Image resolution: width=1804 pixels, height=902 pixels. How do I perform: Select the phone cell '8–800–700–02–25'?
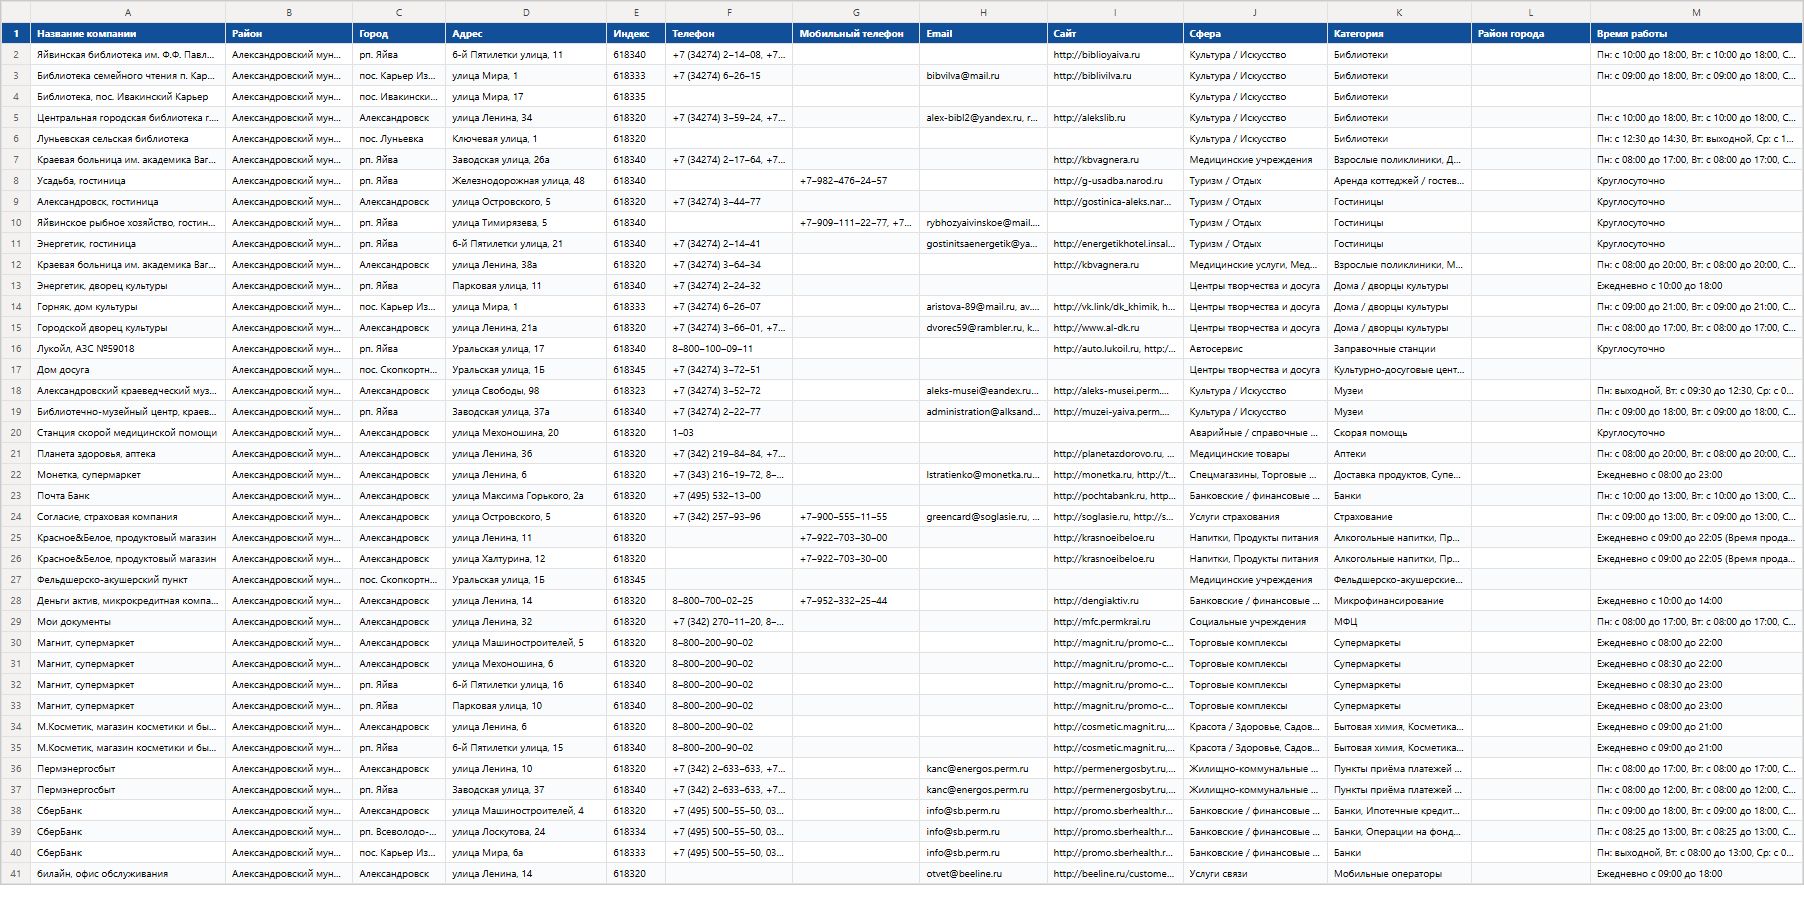click(x=729, y=601)
